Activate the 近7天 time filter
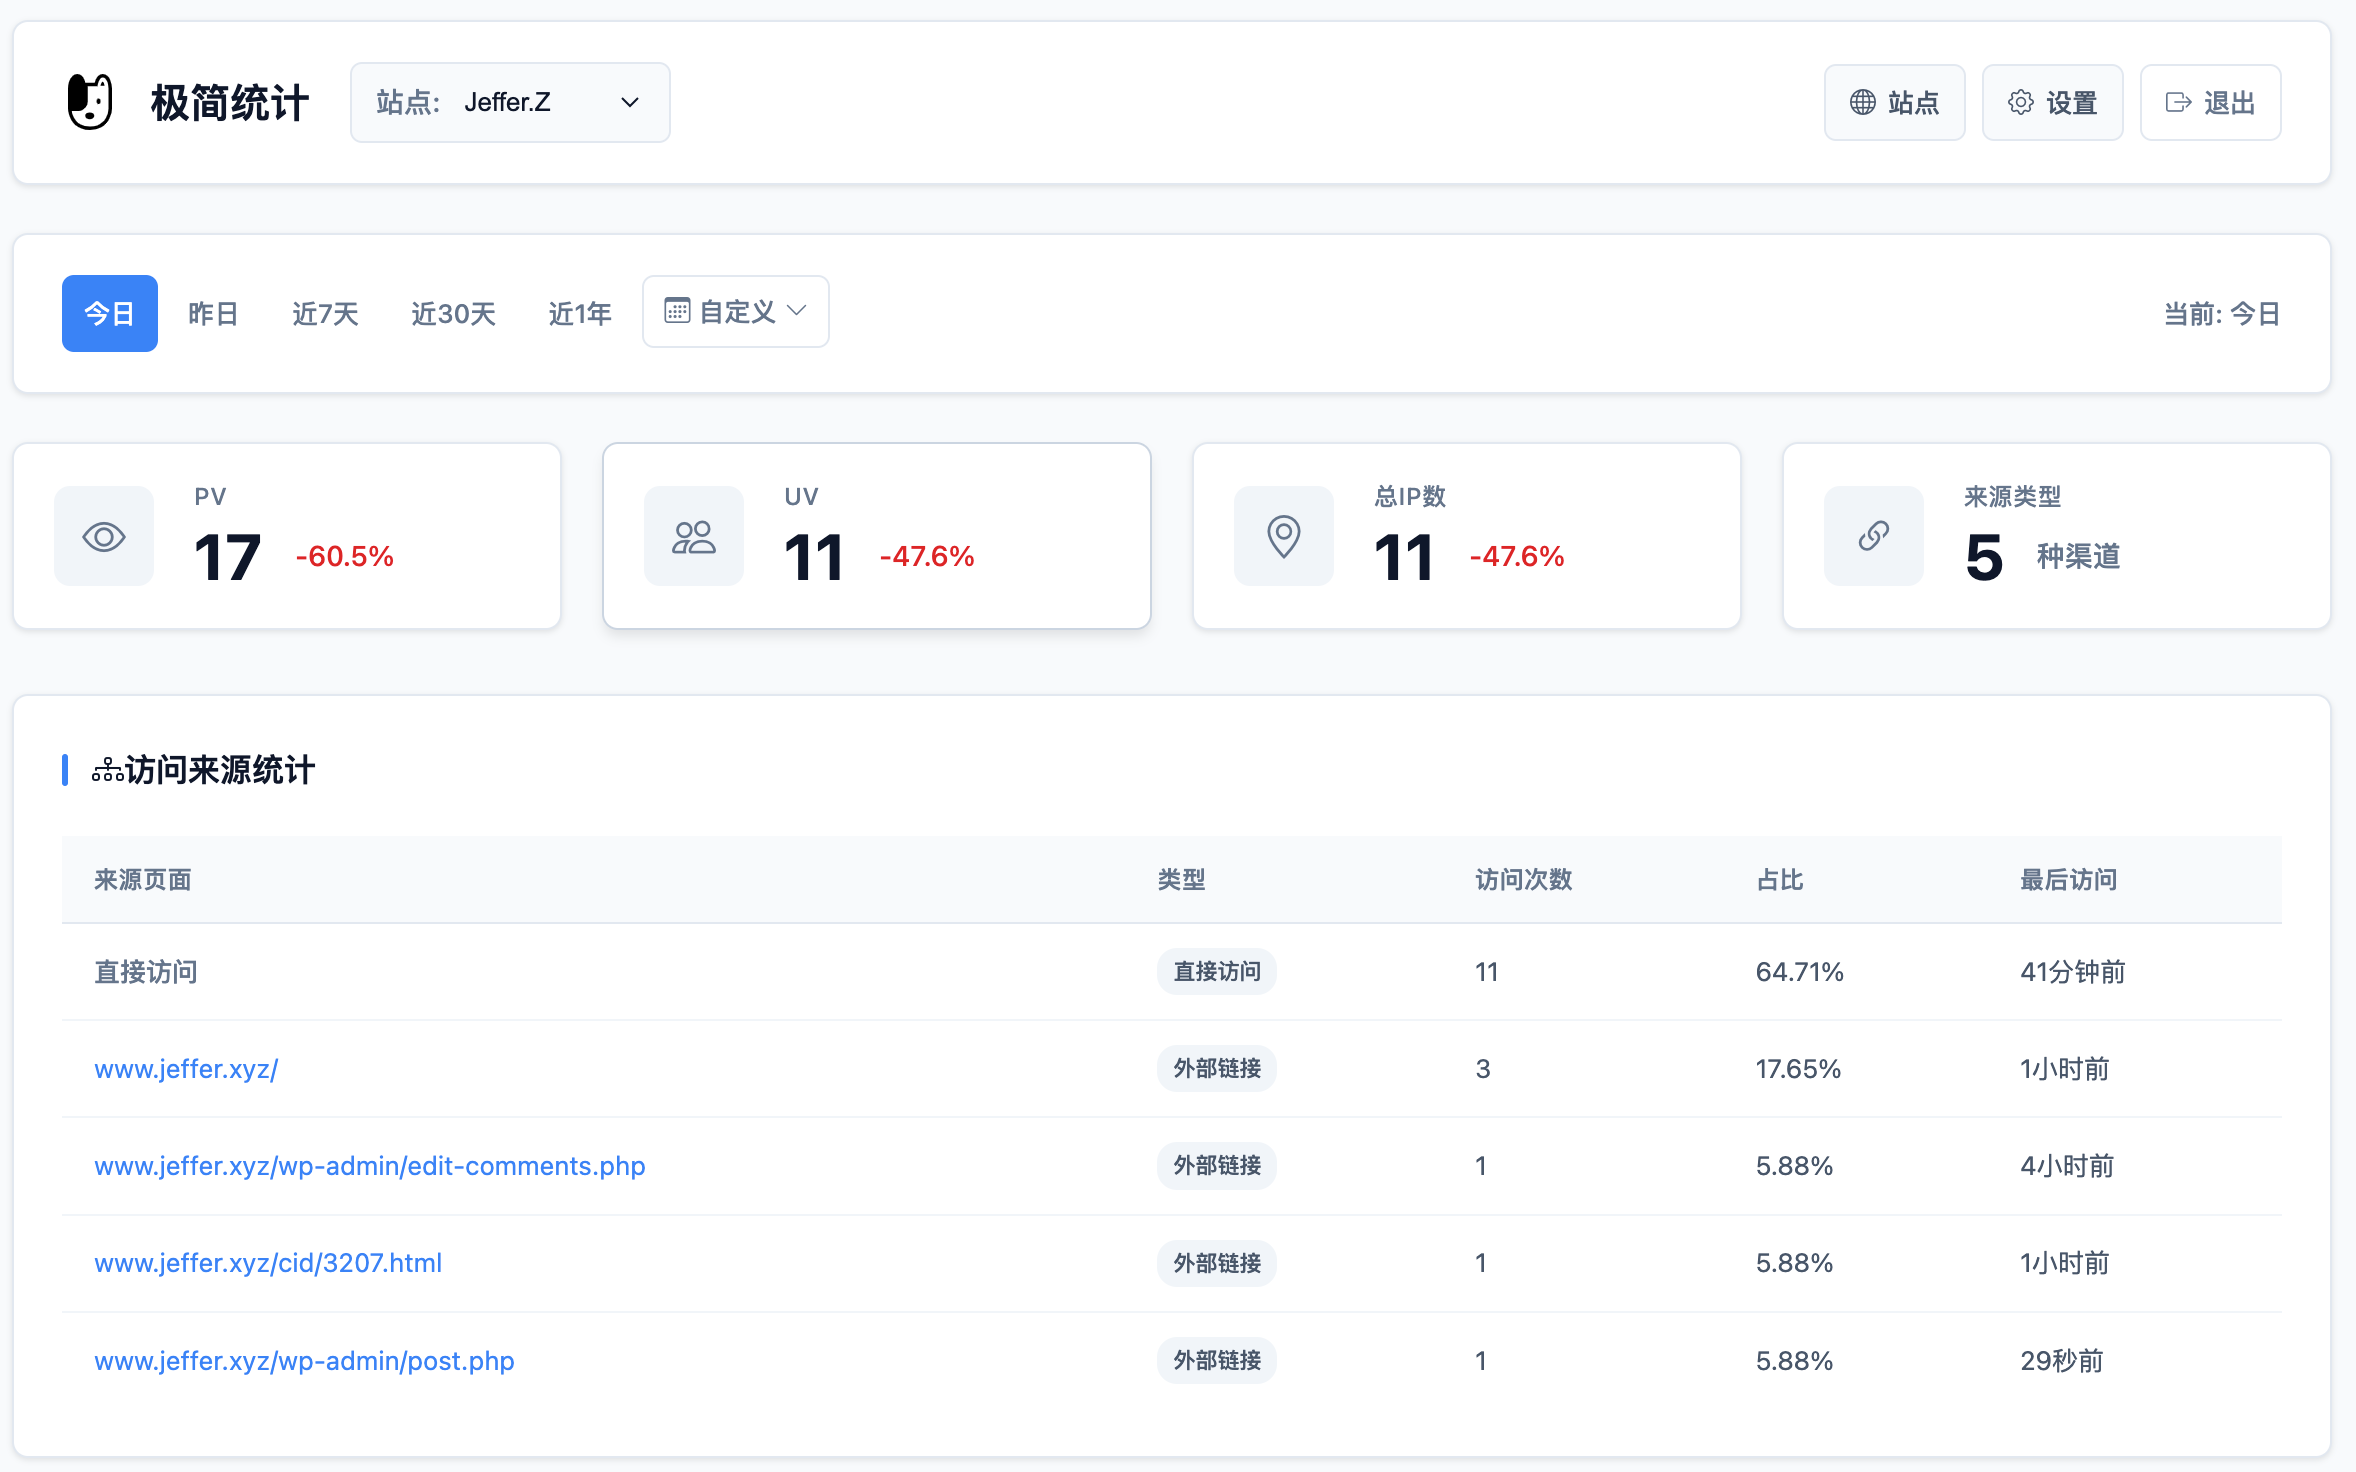 [324, 313]
